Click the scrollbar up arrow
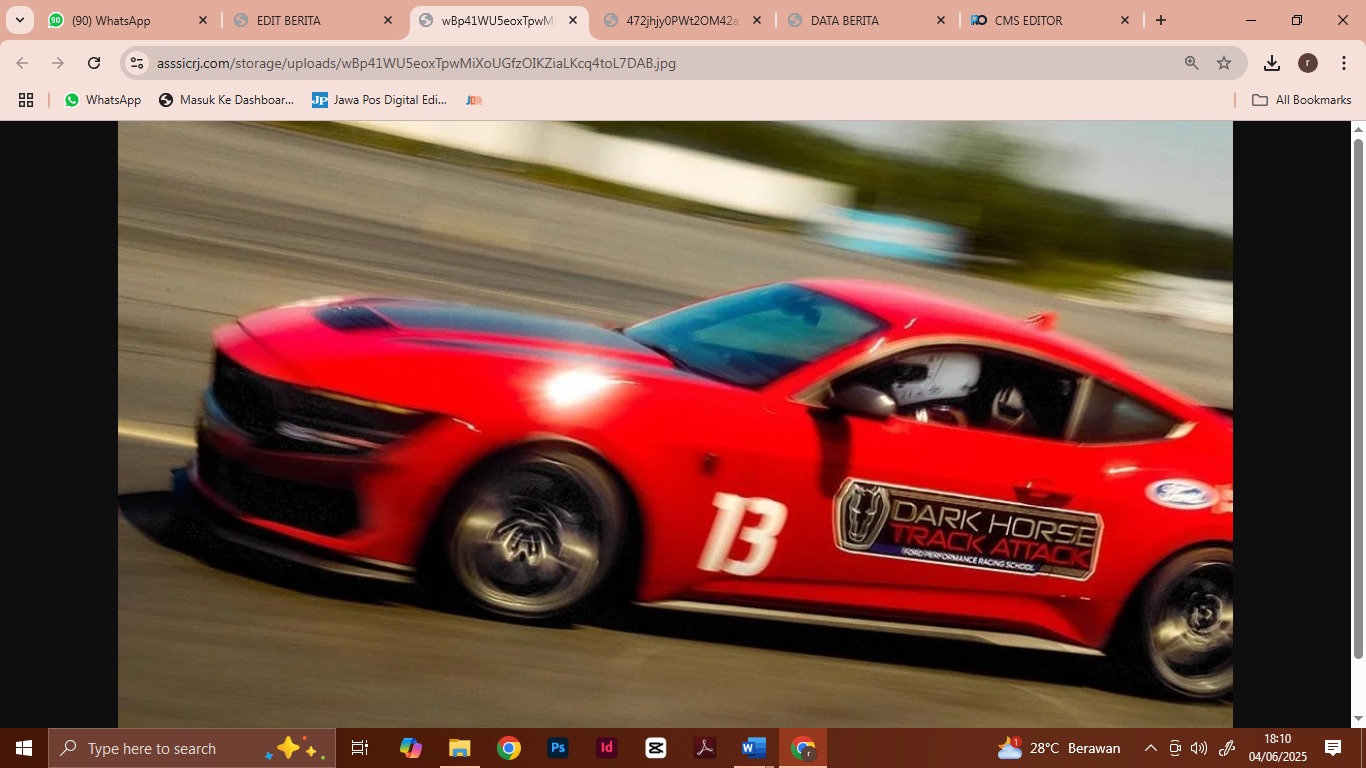The height and width of the screenshot is (768, 1366). (x=1358, y=129)
